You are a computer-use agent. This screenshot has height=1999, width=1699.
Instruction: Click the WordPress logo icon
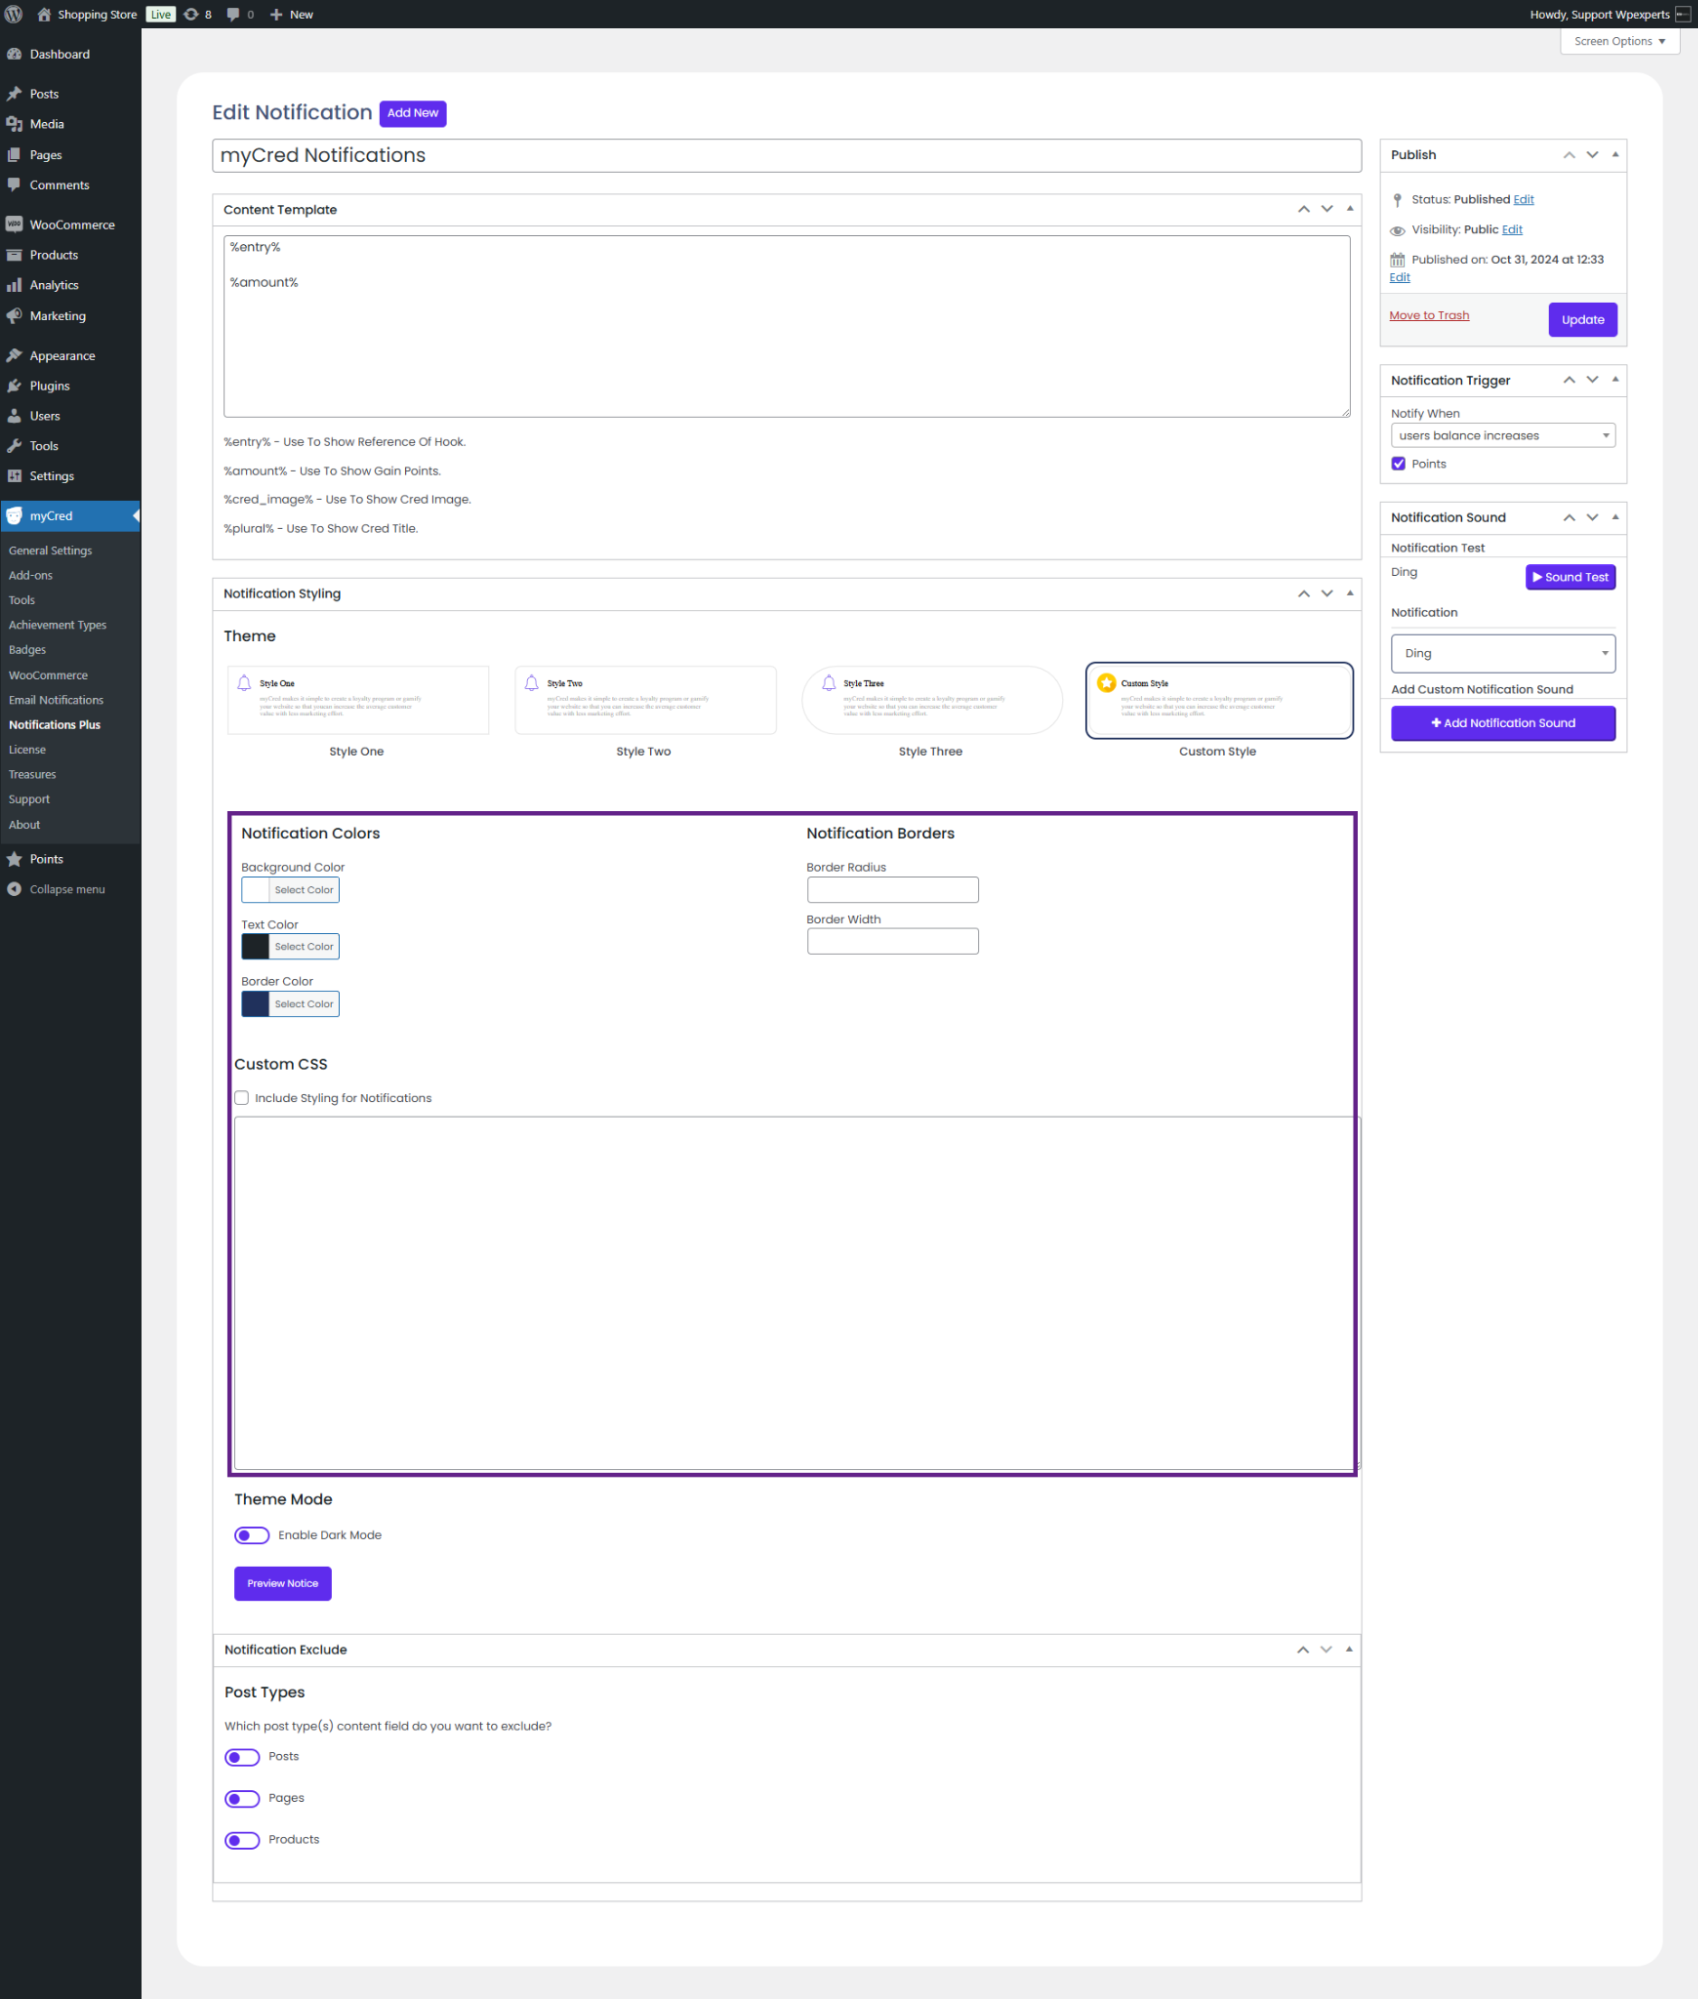tap(14, 14)
